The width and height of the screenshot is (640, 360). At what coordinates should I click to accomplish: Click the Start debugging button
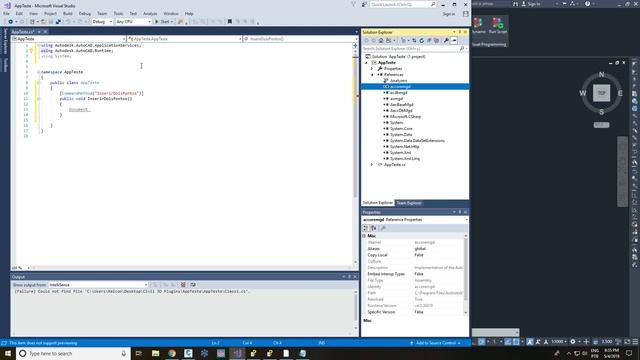pos(163,22)
